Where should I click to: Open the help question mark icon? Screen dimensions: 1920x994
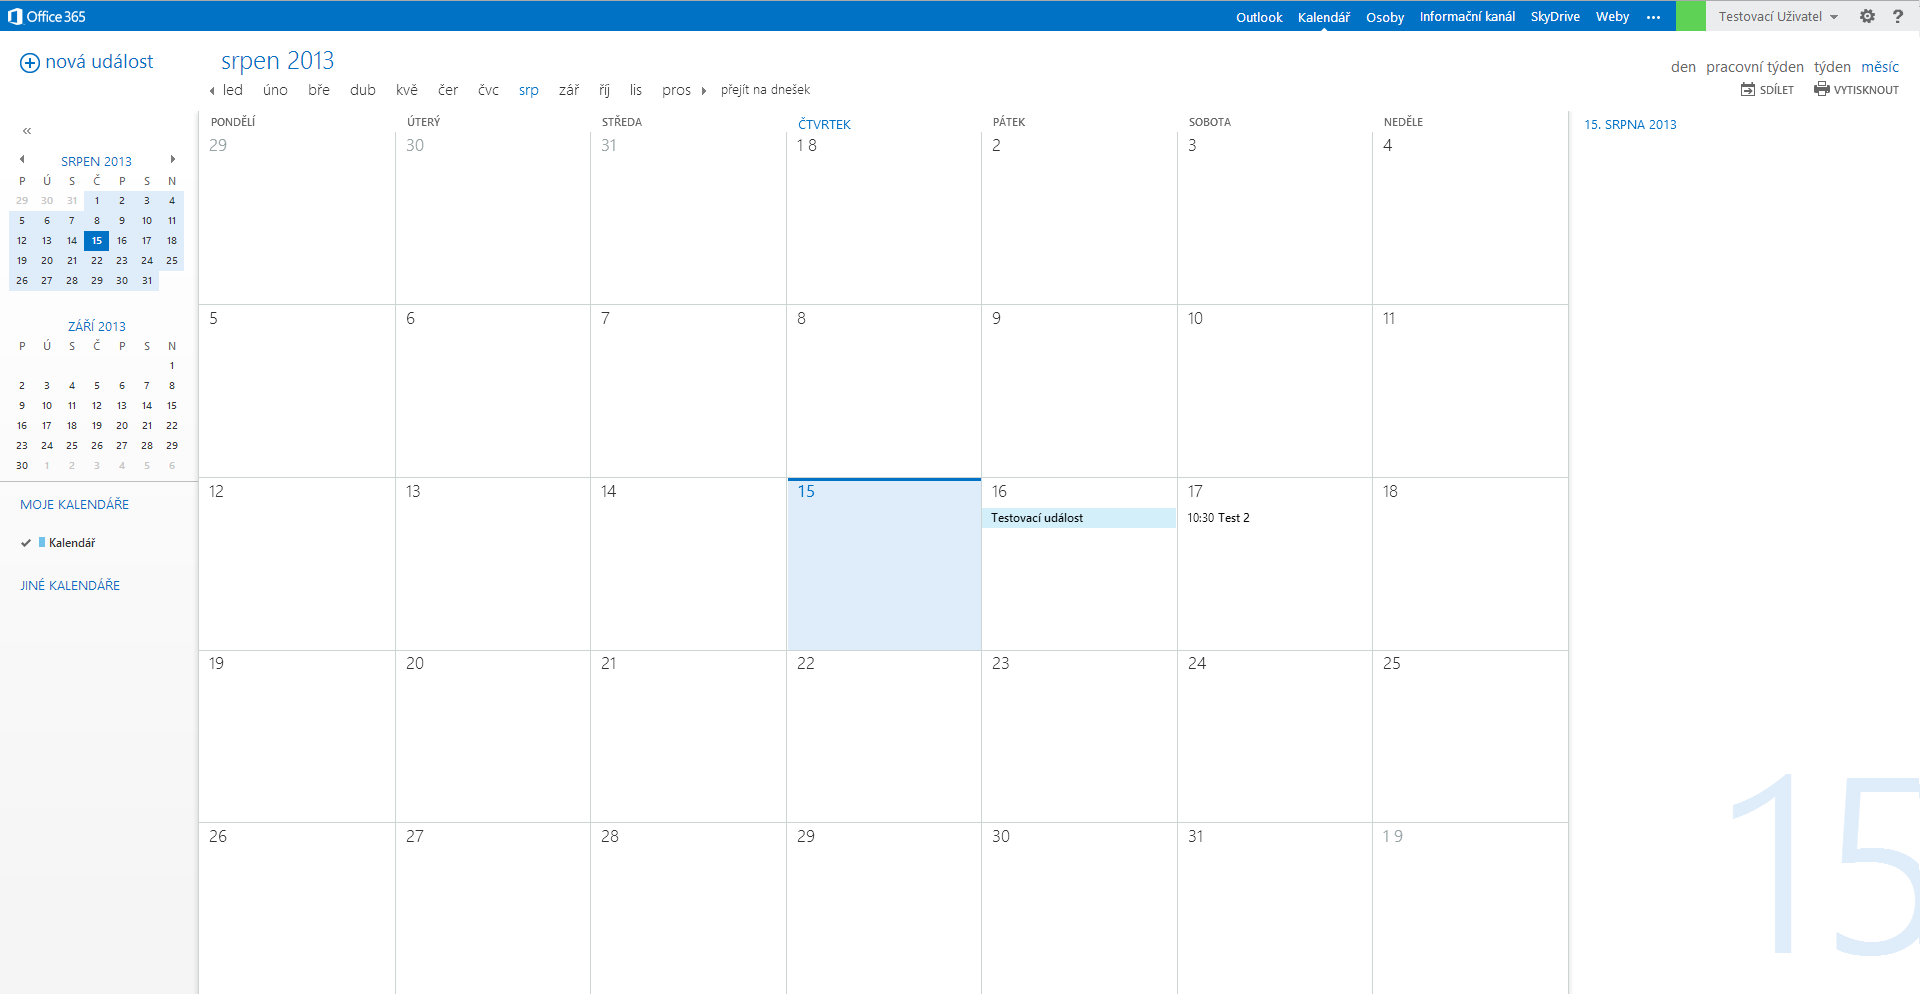pyautogui.click(x=1897, y=16)
